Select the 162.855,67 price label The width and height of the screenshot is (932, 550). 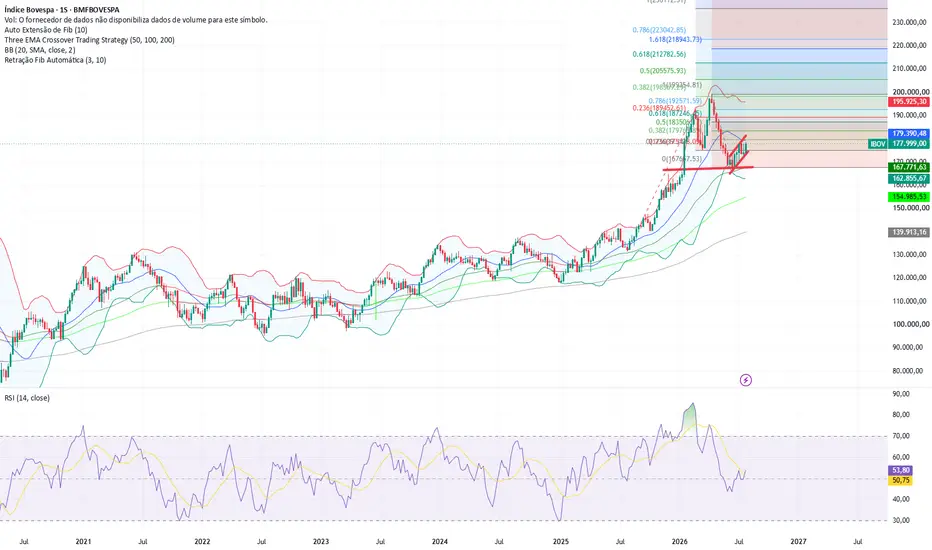908,178
